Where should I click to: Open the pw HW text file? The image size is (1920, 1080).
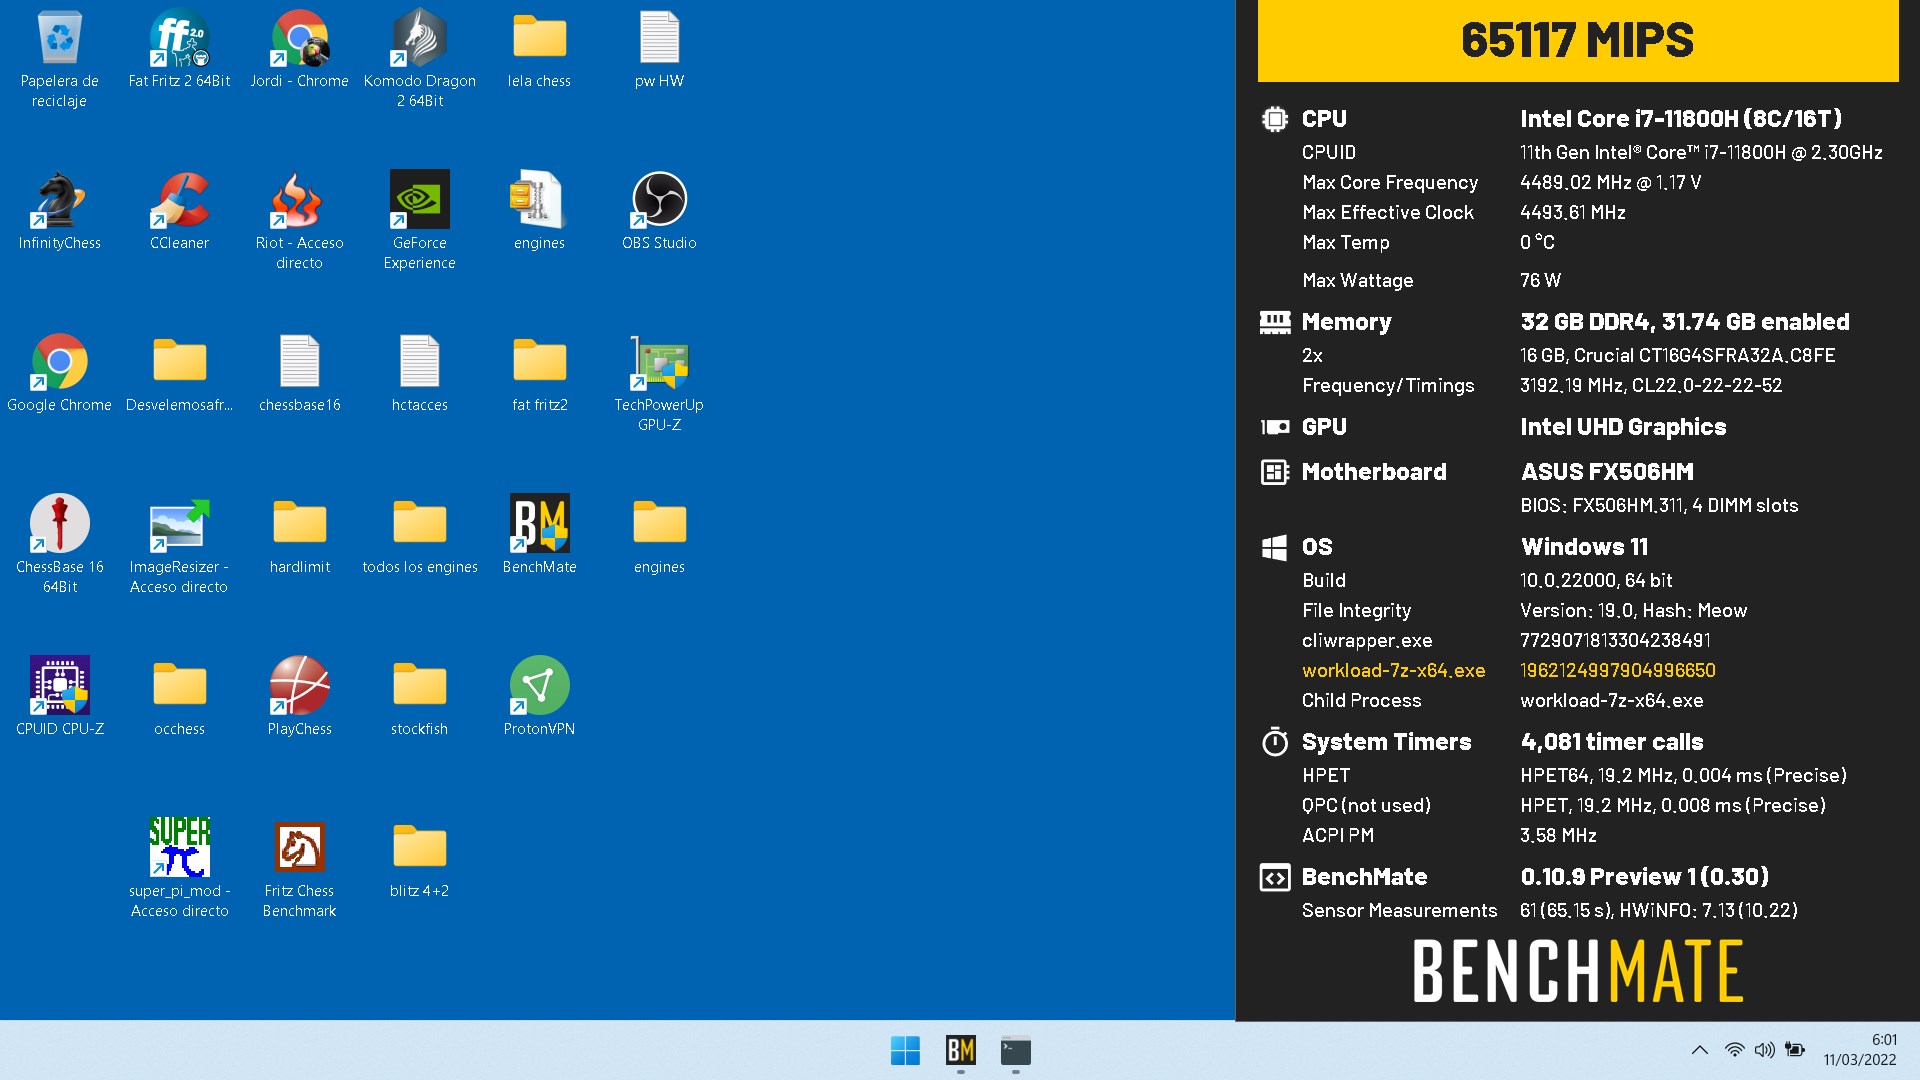click(659, 48)
